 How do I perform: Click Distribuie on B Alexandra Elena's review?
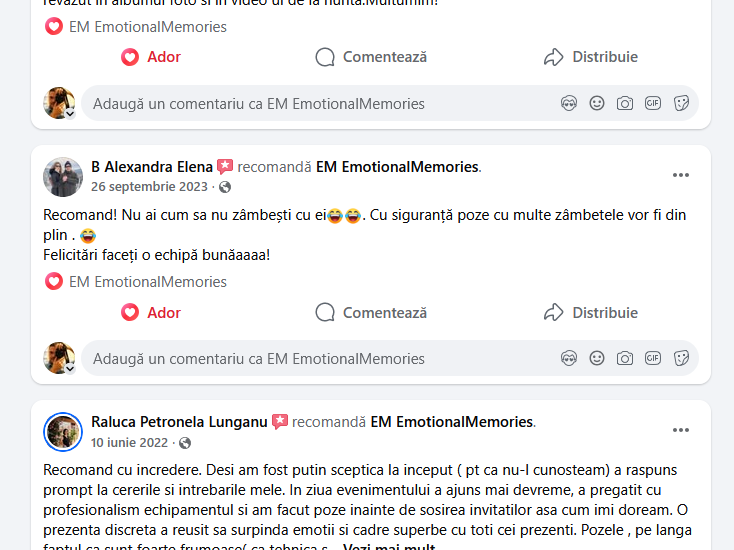[591, 312]
